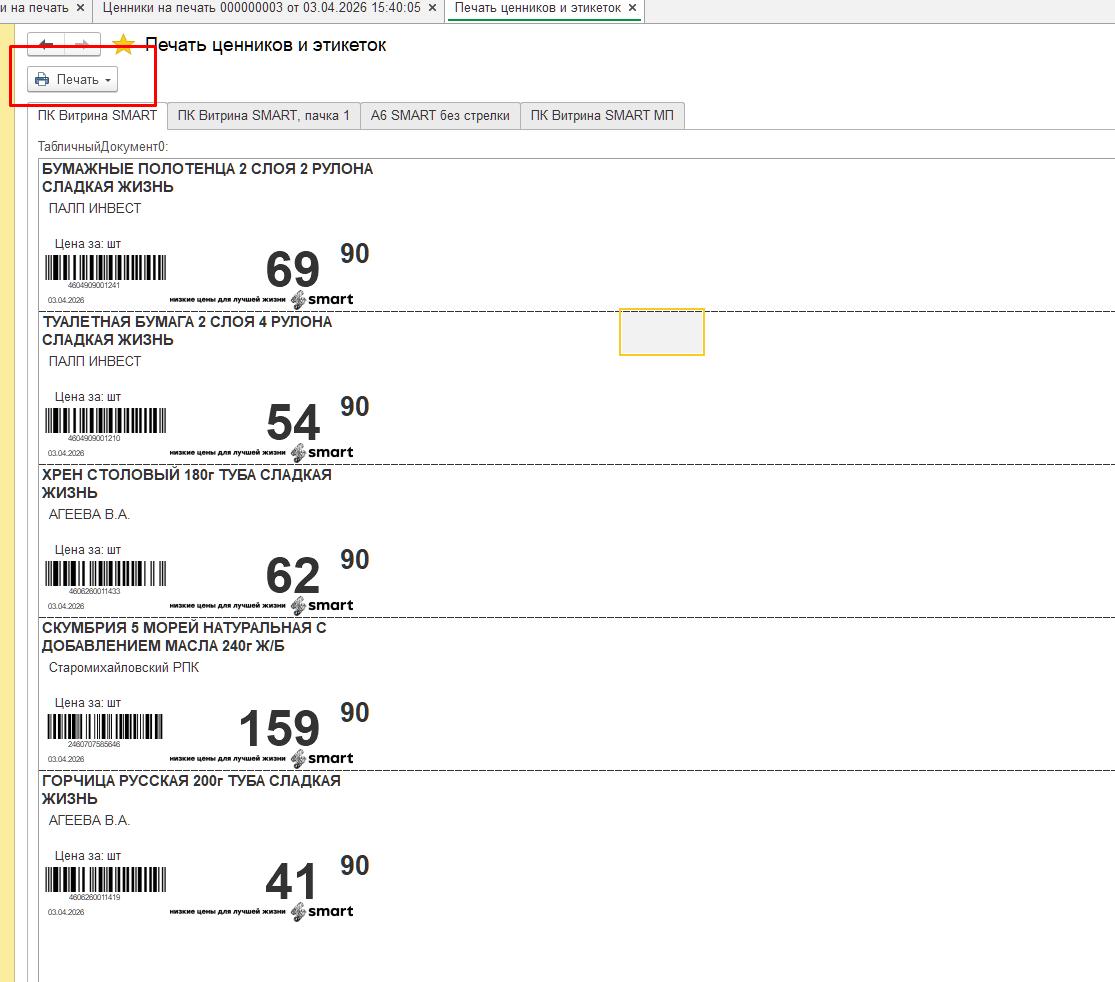Select the А6 SMART без стрелки tab
The image size is (1115, 982).
(x=440, y=116)
